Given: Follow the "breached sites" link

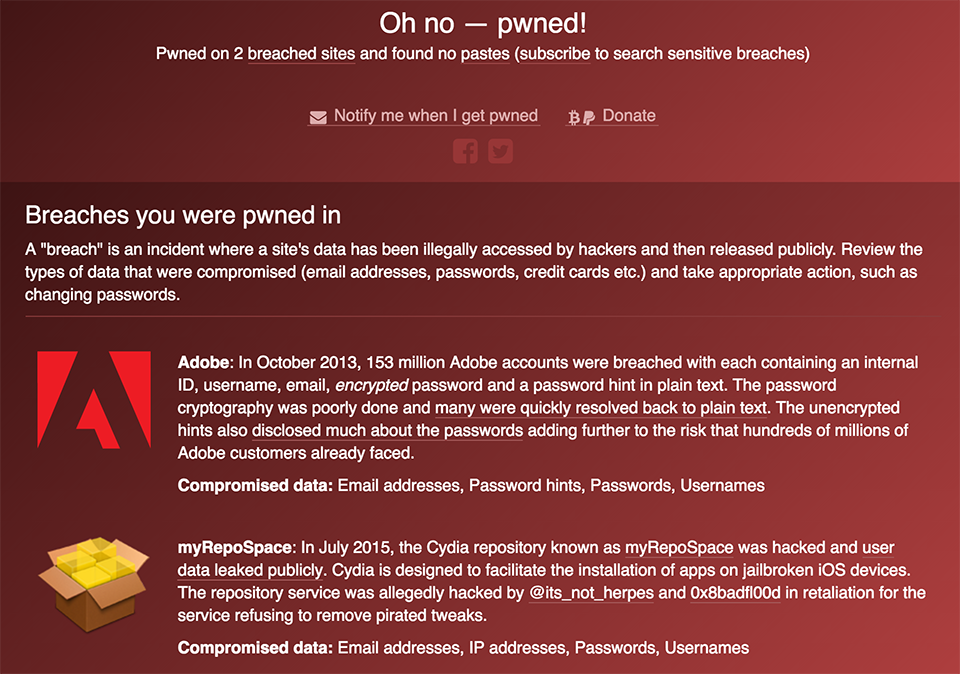Looking at the screenshot, I should click(301, 54).
